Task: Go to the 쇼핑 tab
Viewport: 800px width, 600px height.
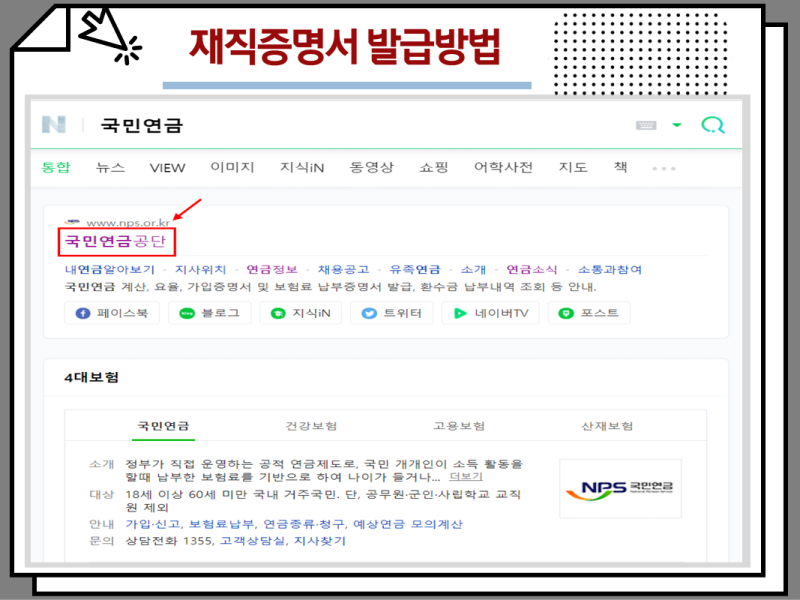Action: (434, 167)
